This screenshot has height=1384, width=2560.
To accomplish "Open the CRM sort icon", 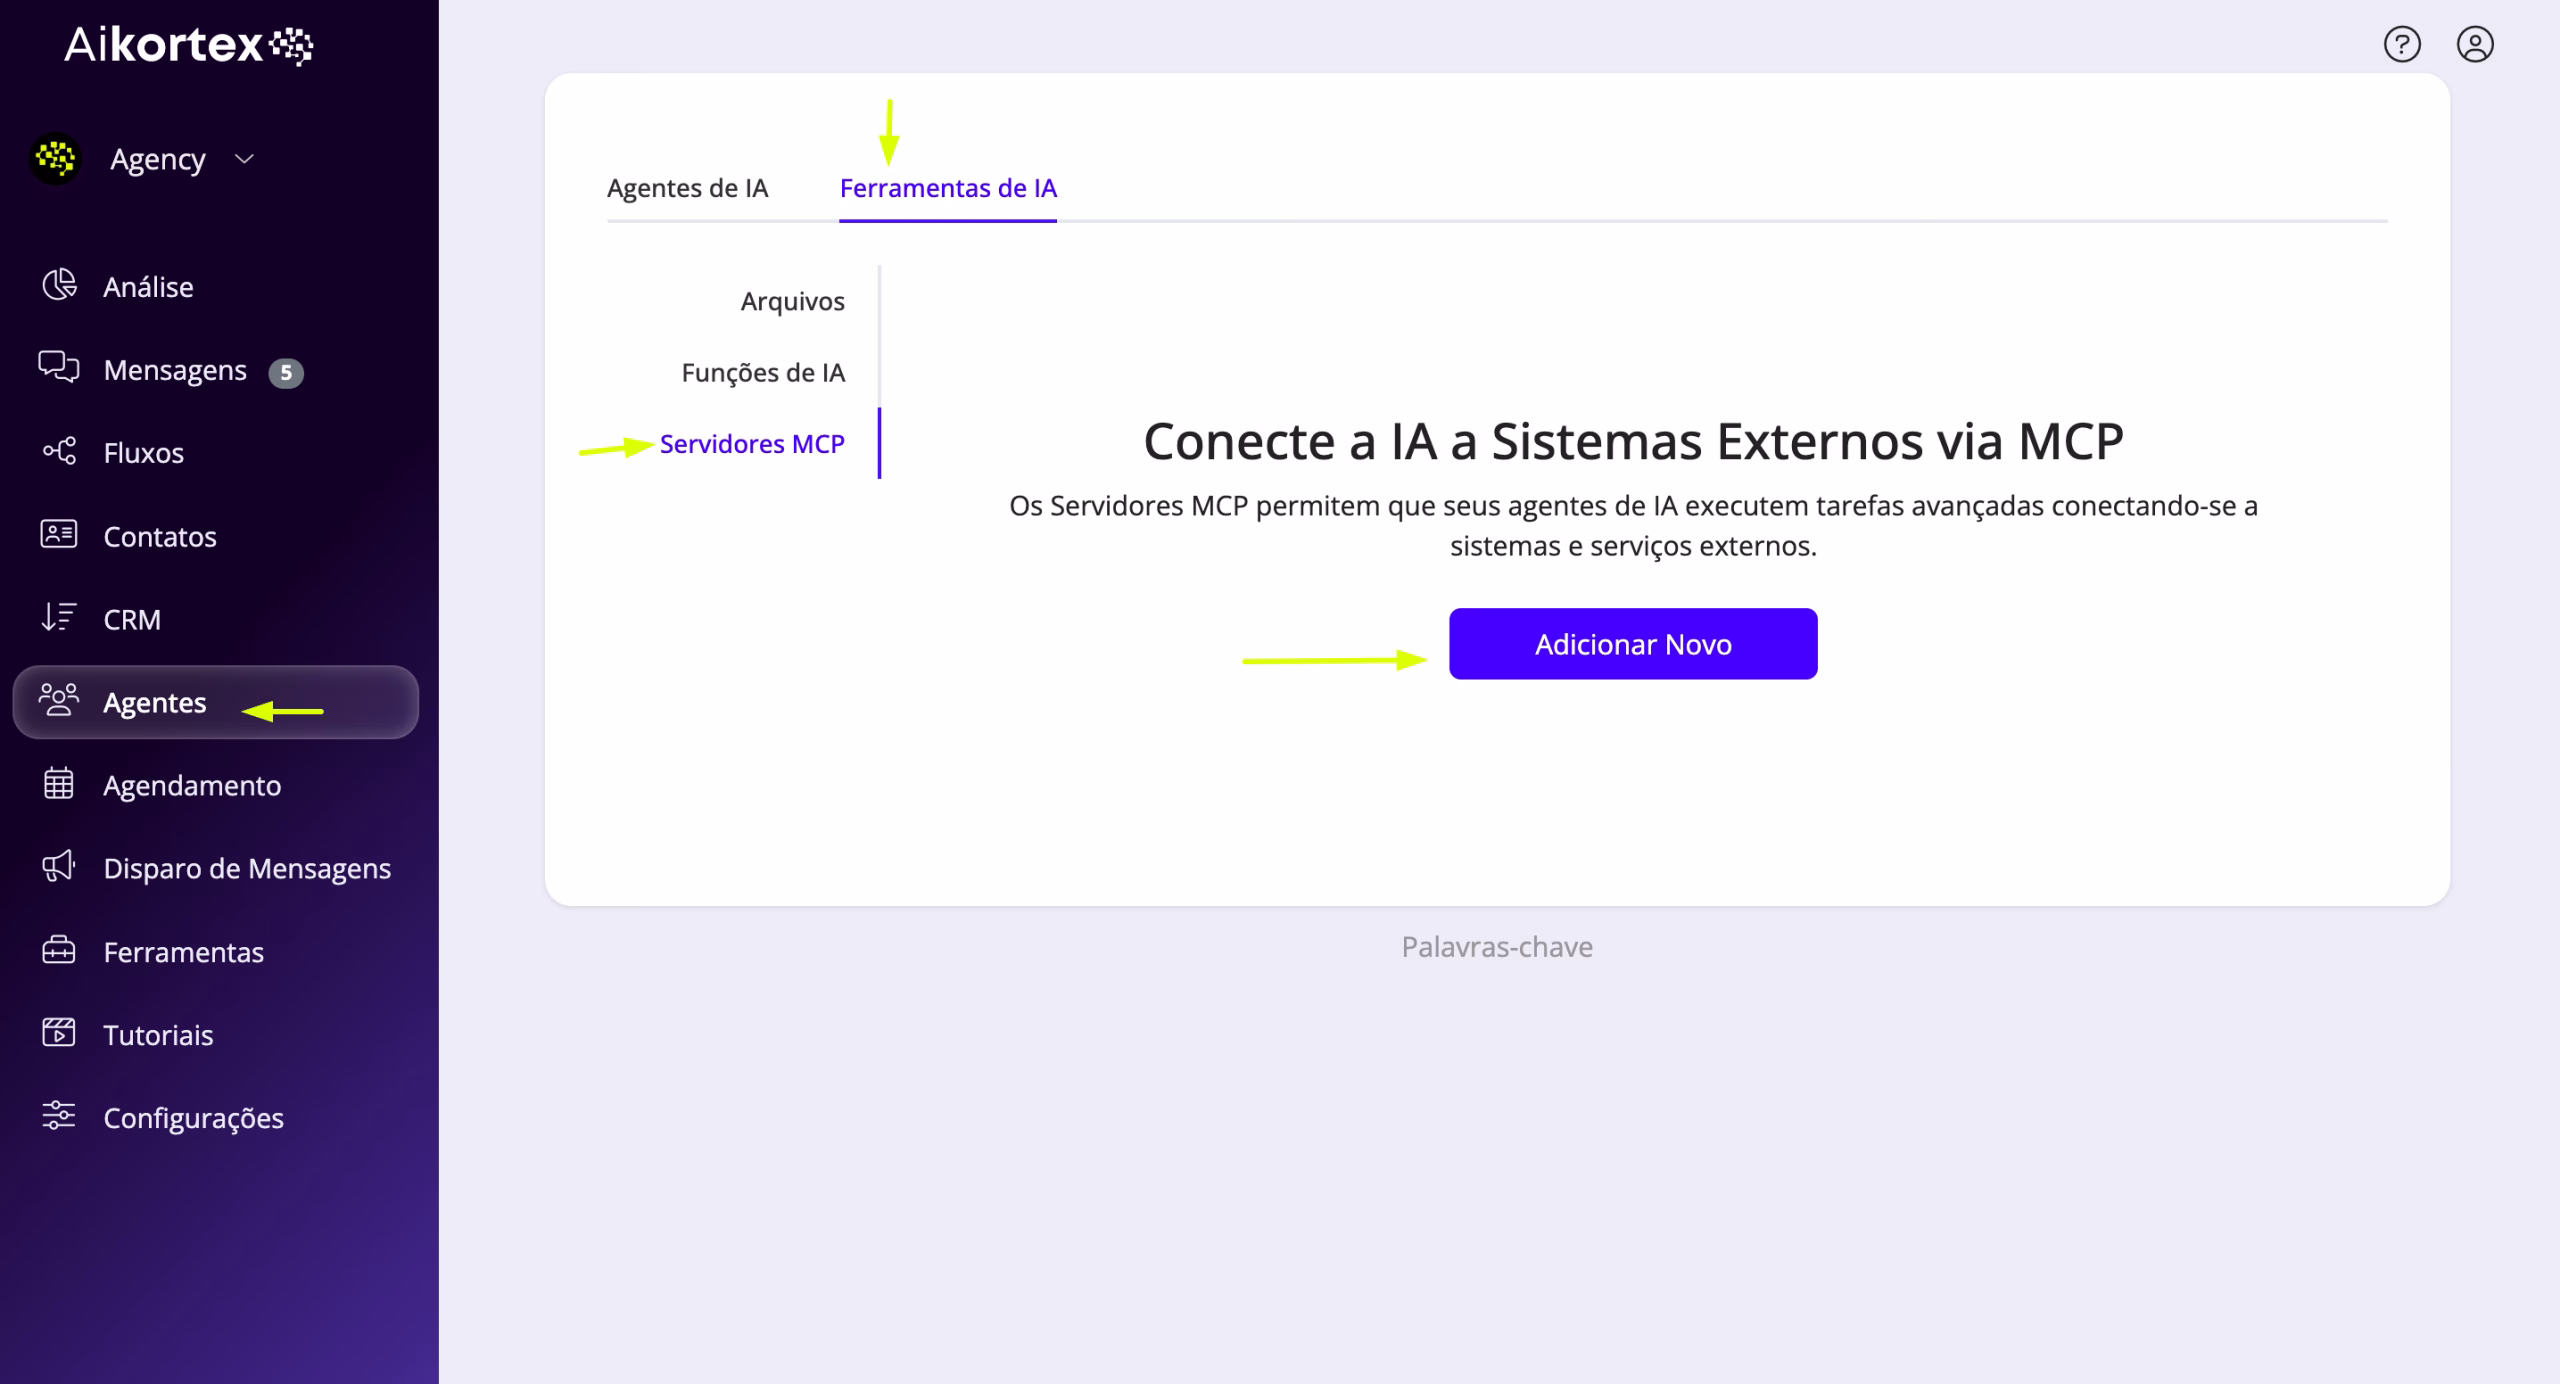I will pyautogui.click(x=59, y=618).
